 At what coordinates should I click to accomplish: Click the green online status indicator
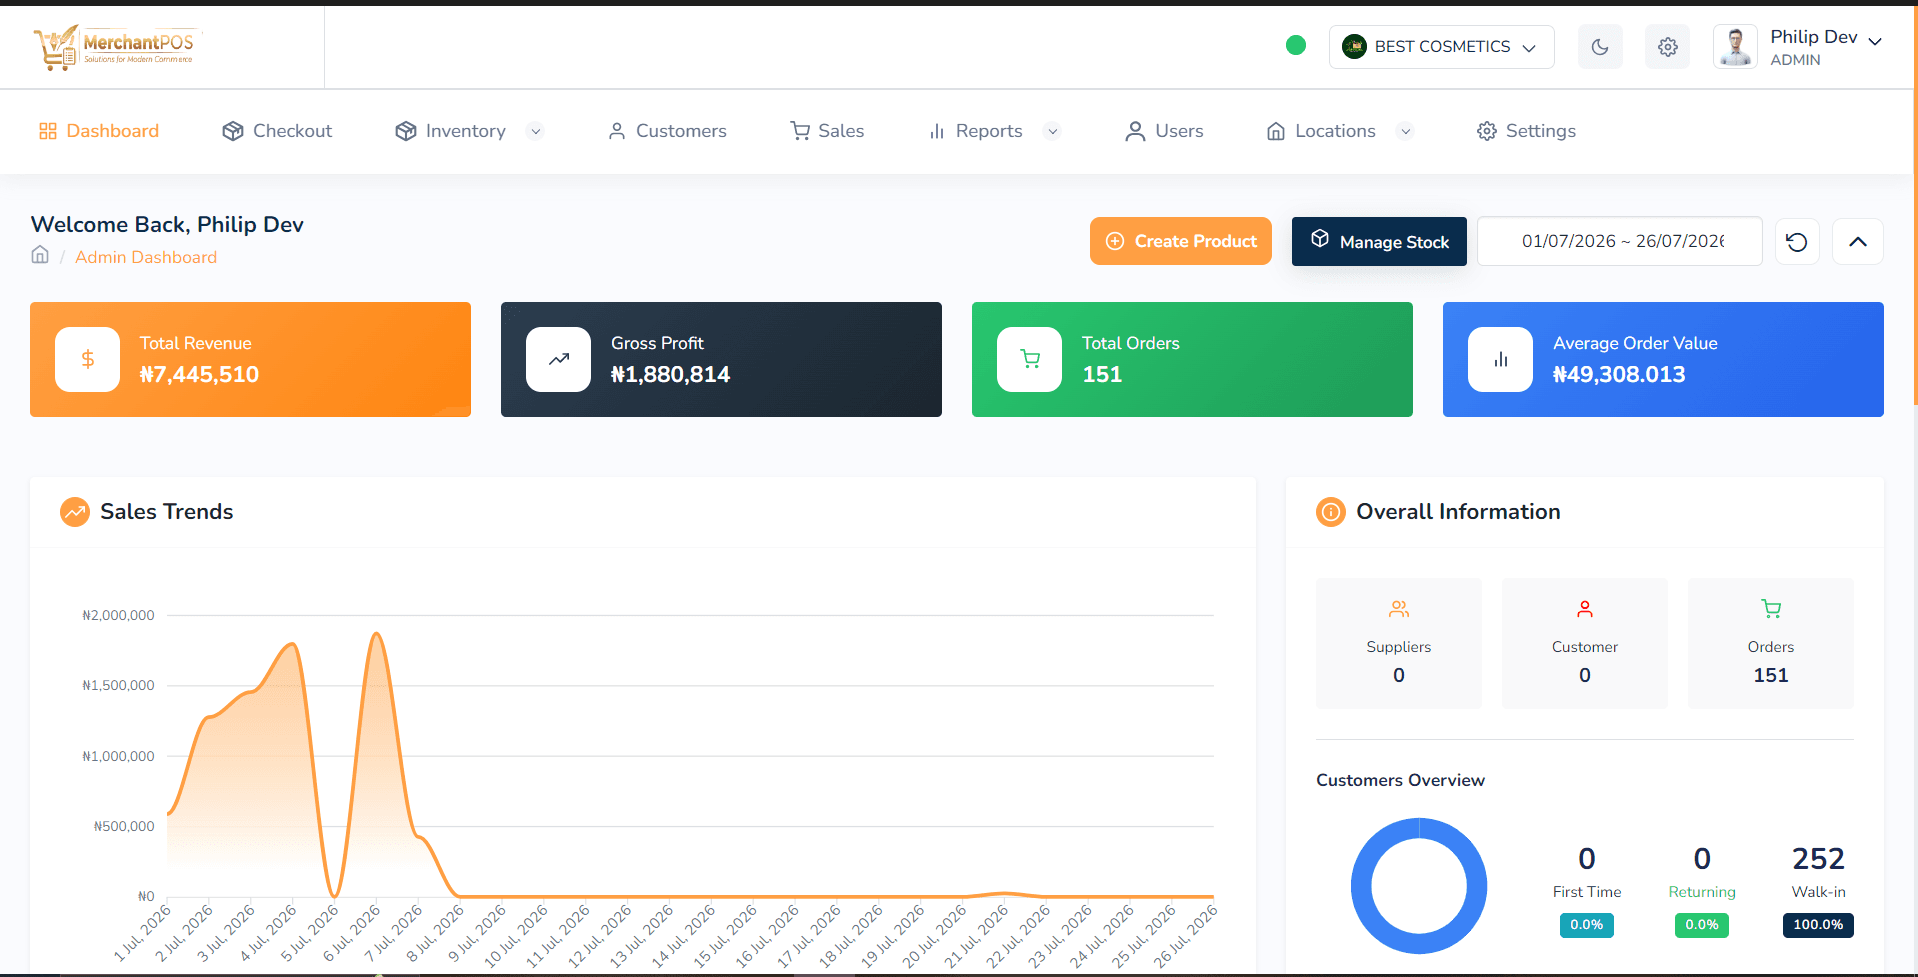tap(1295, 45)
